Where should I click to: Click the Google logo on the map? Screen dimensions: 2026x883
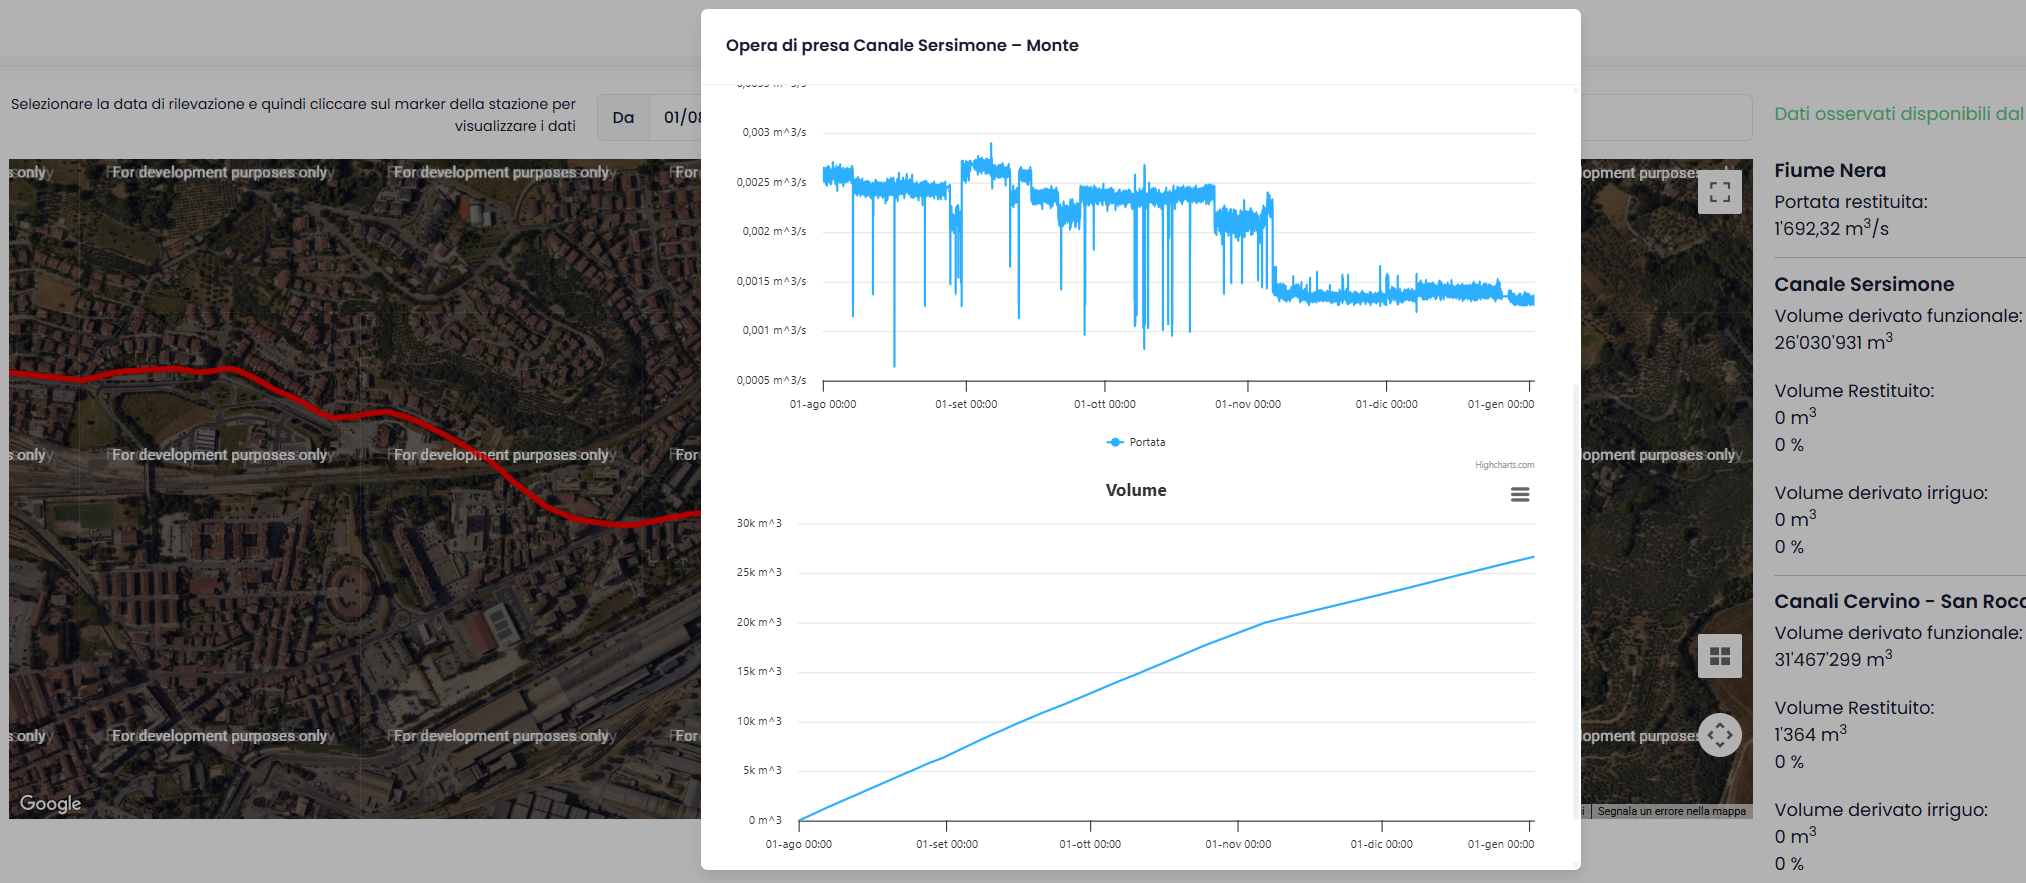pyautogui.click(x=50, y=803)
